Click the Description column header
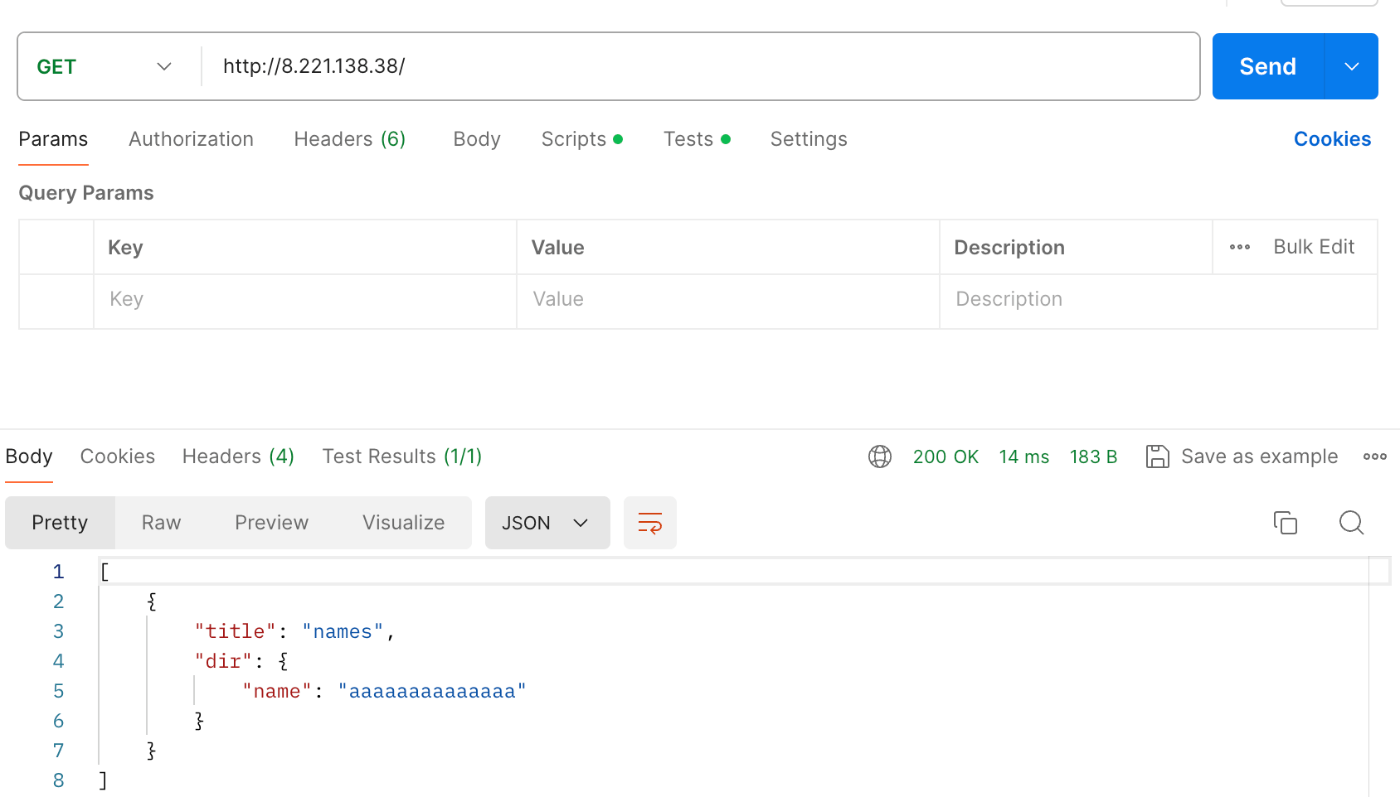1400x797 pixels. click(1009, 247)
